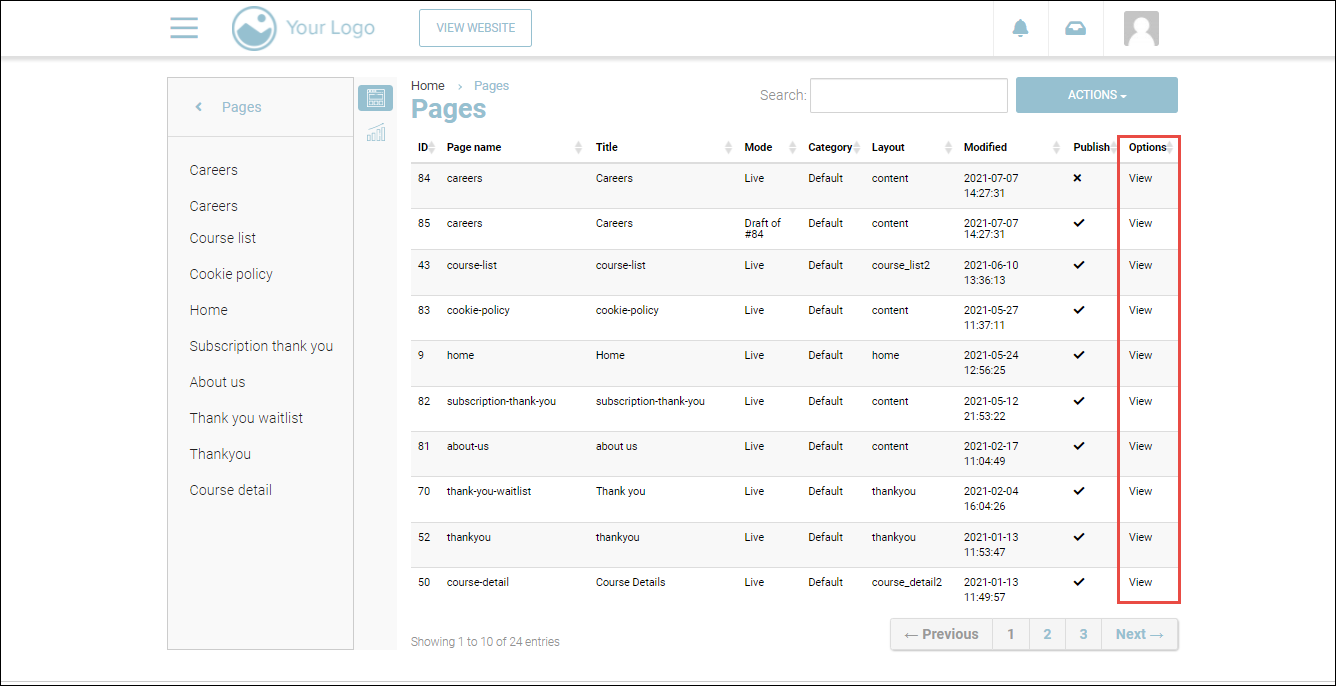Viewport: 1336px width, 686px height.
Task: Click the user avatar icon
Action: pos(1141,29)
